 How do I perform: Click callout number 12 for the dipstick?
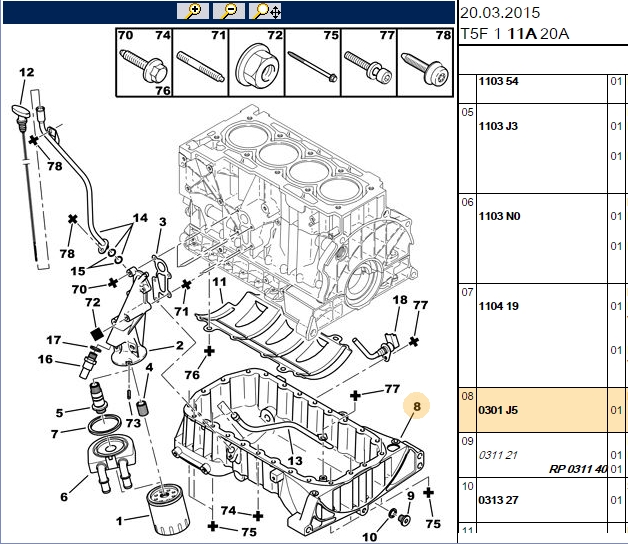[27, 73]
